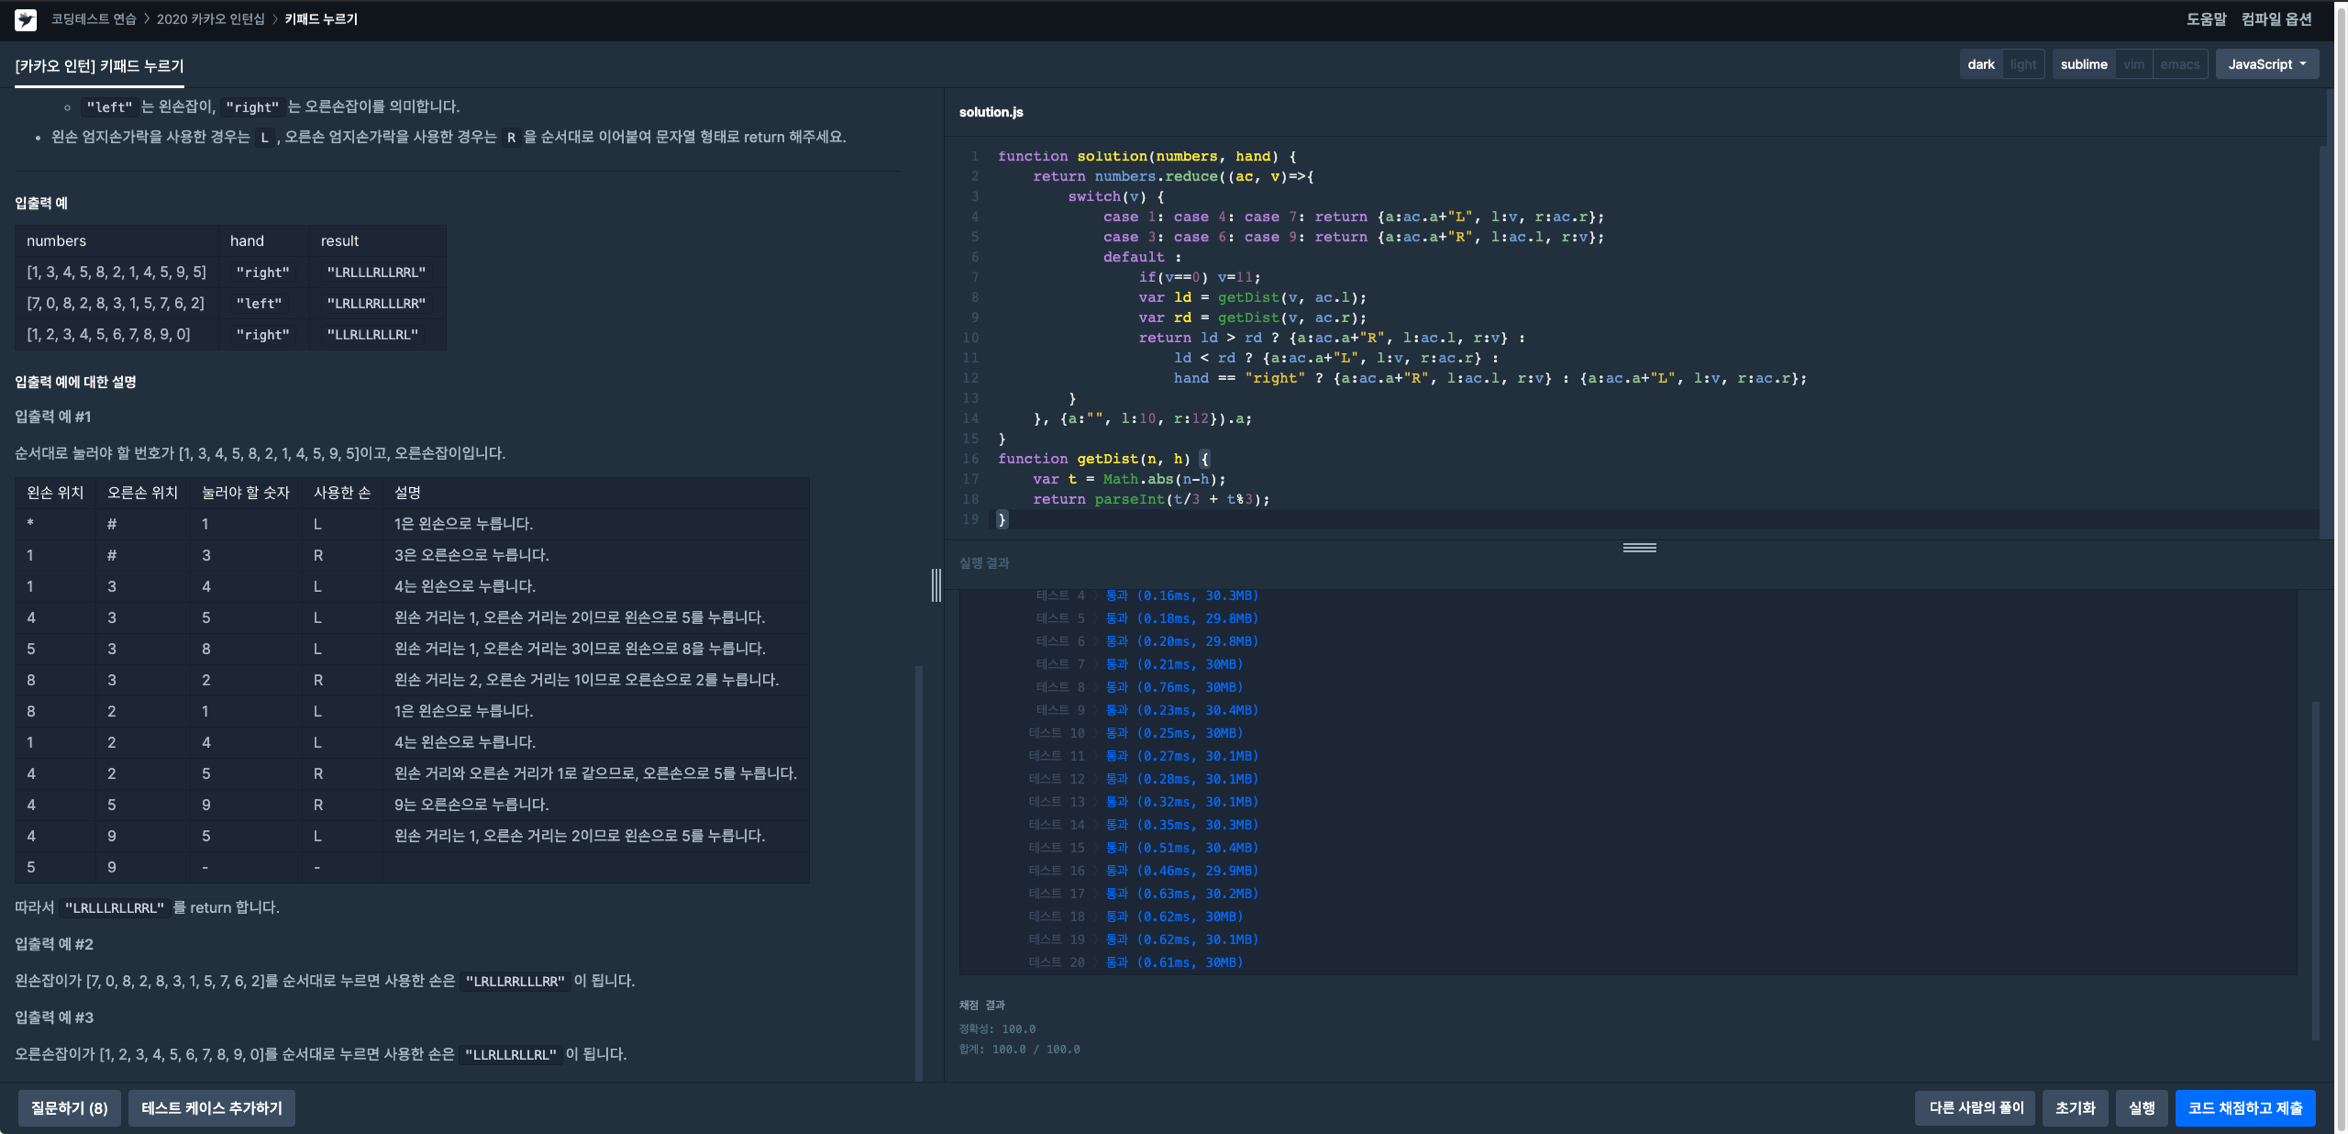
Task: Click 테스트 케이스 추가하기 button
Action: pos(211,1108)
